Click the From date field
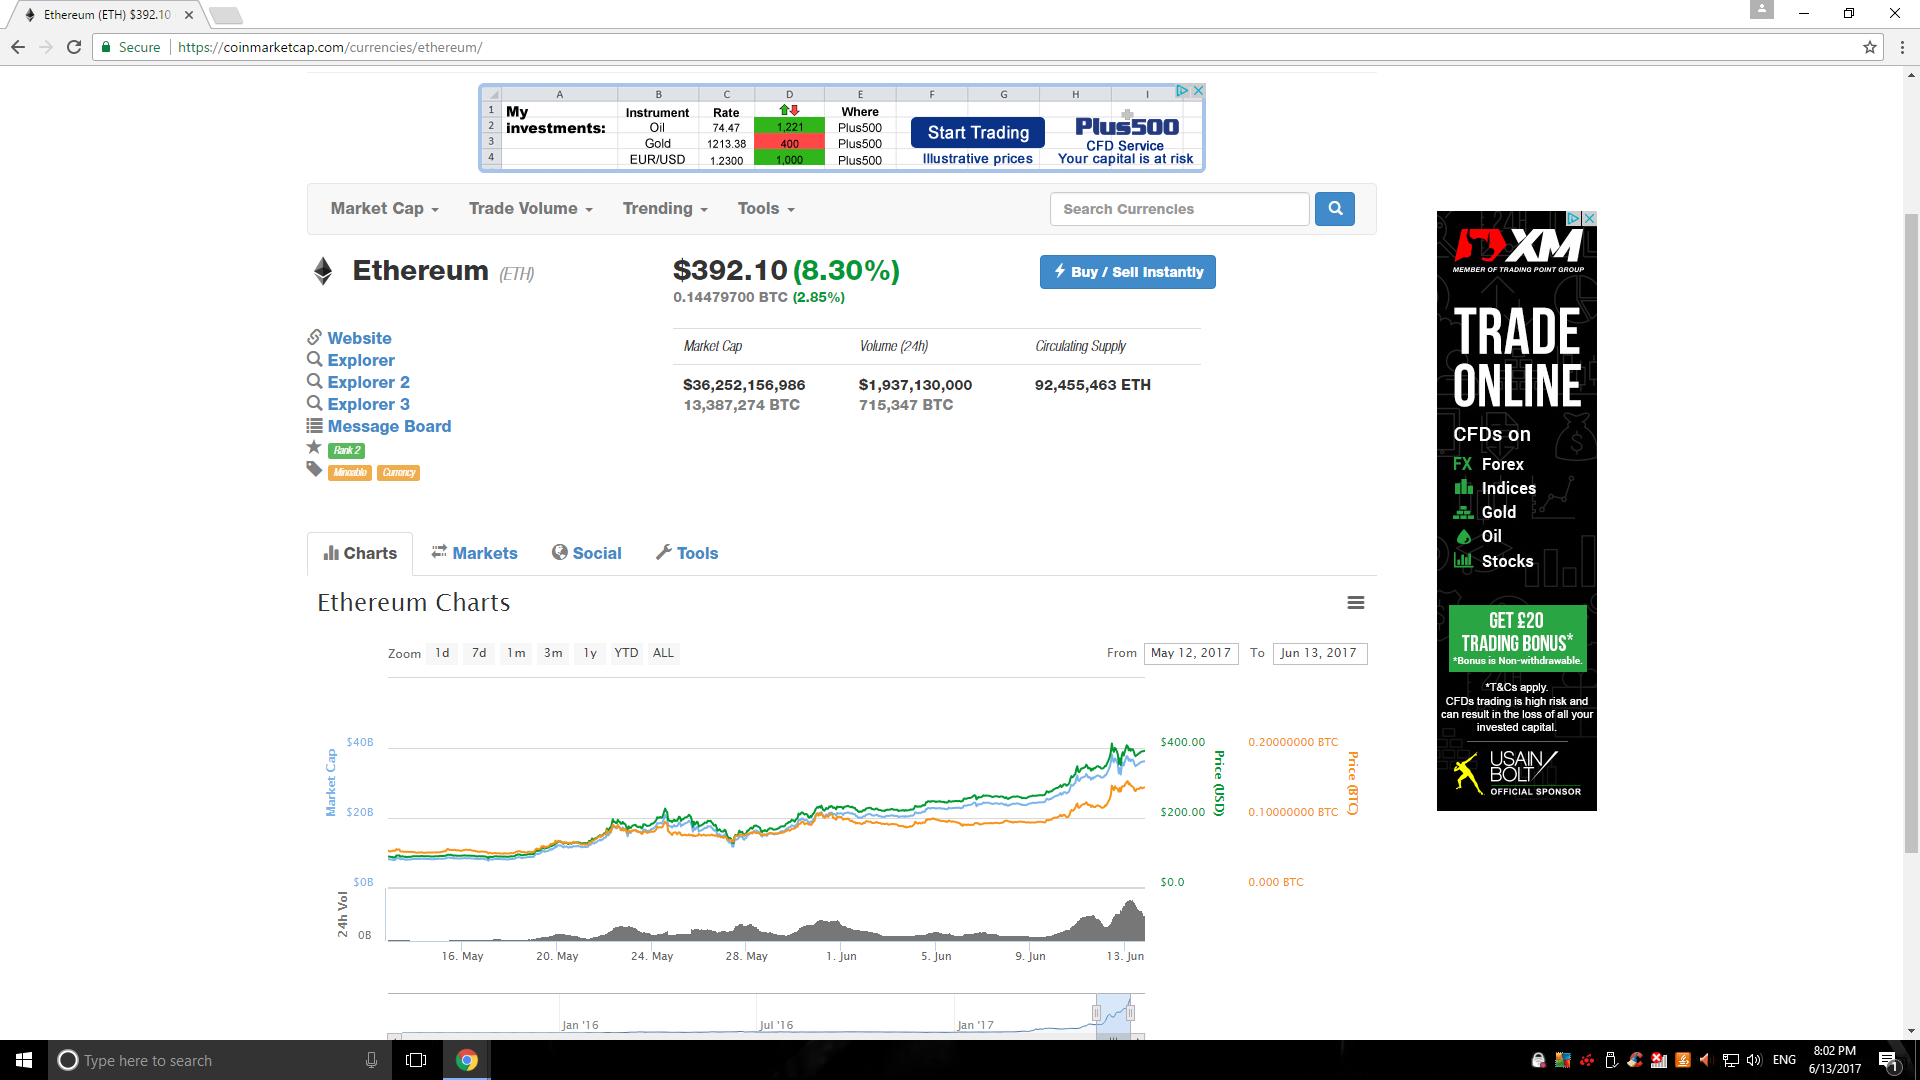Image resolution: width=1920 pixels, height=1080 pixels. (x=1191, y=653)
